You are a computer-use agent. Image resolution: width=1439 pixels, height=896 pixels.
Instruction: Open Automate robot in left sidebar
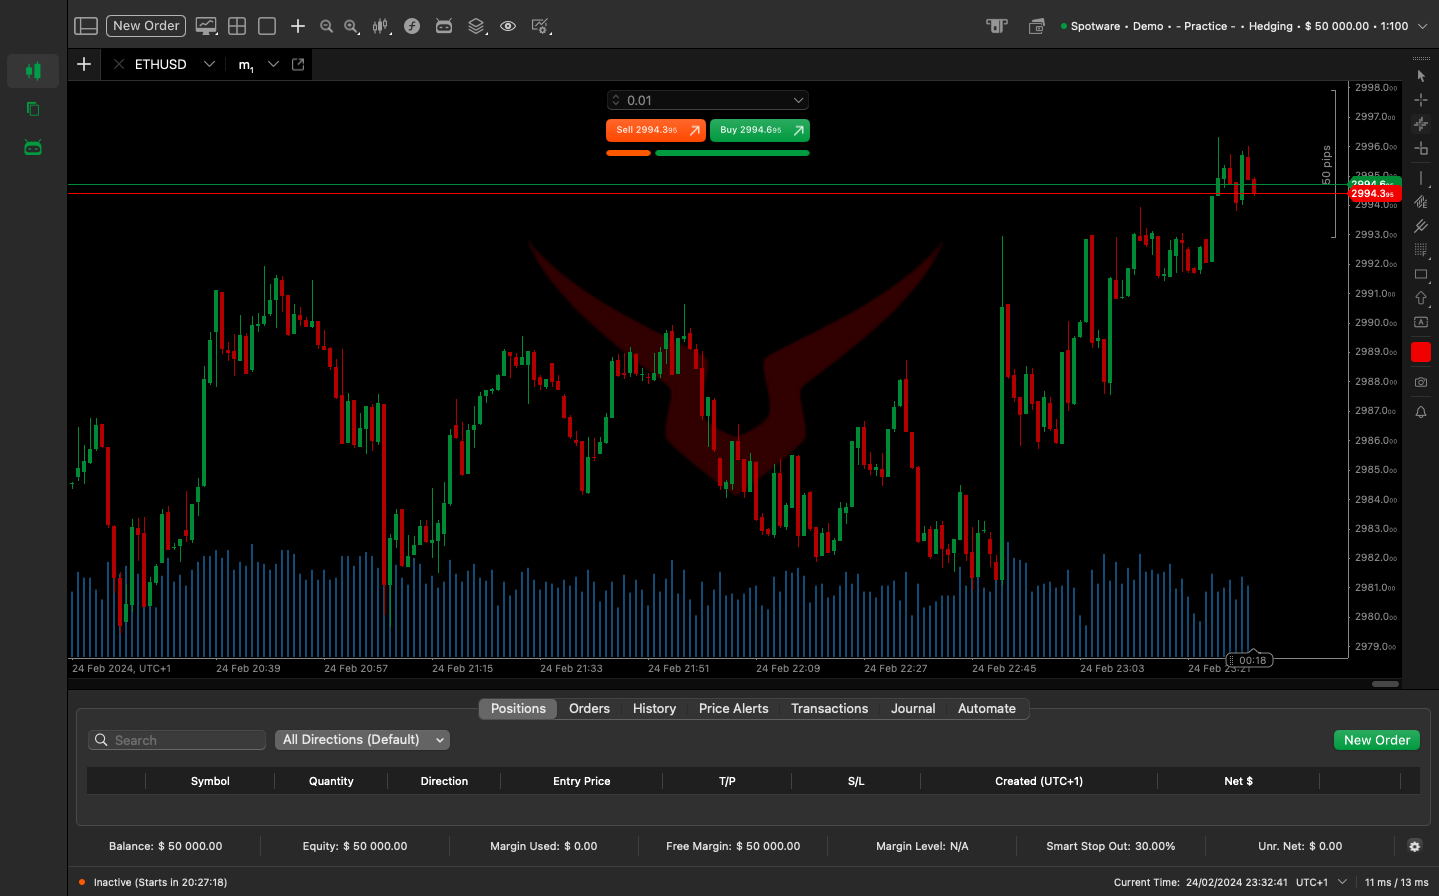(33, 148)
